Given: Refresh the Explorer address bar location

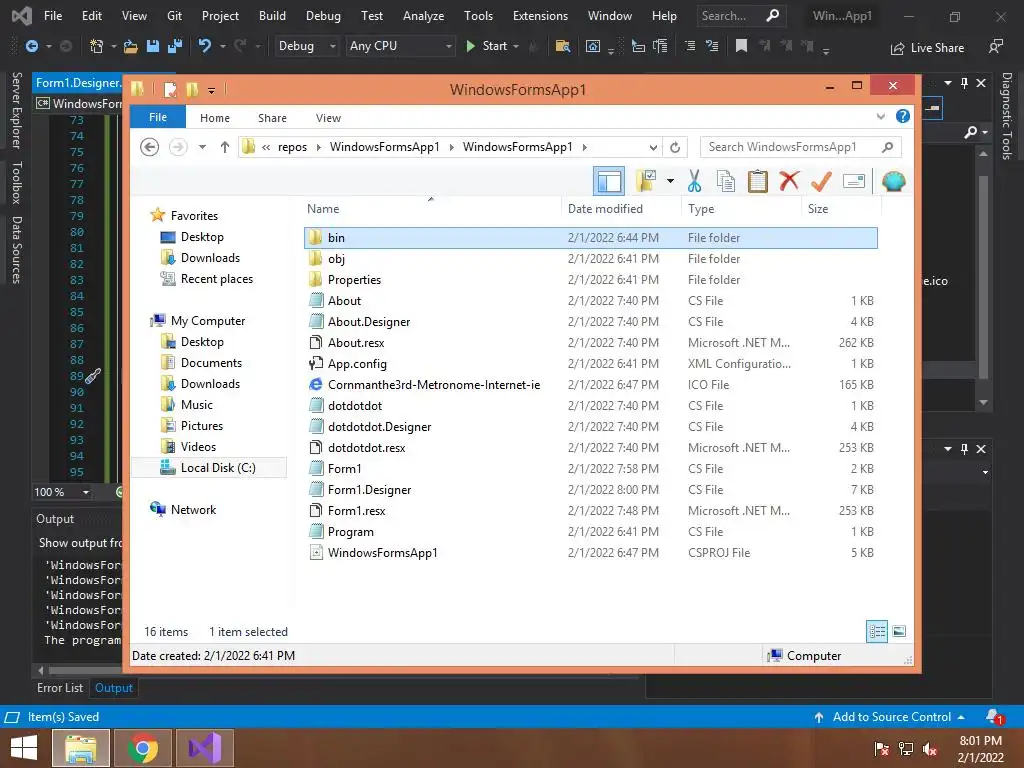Looking at the screenshot, I should coord(675,148).
